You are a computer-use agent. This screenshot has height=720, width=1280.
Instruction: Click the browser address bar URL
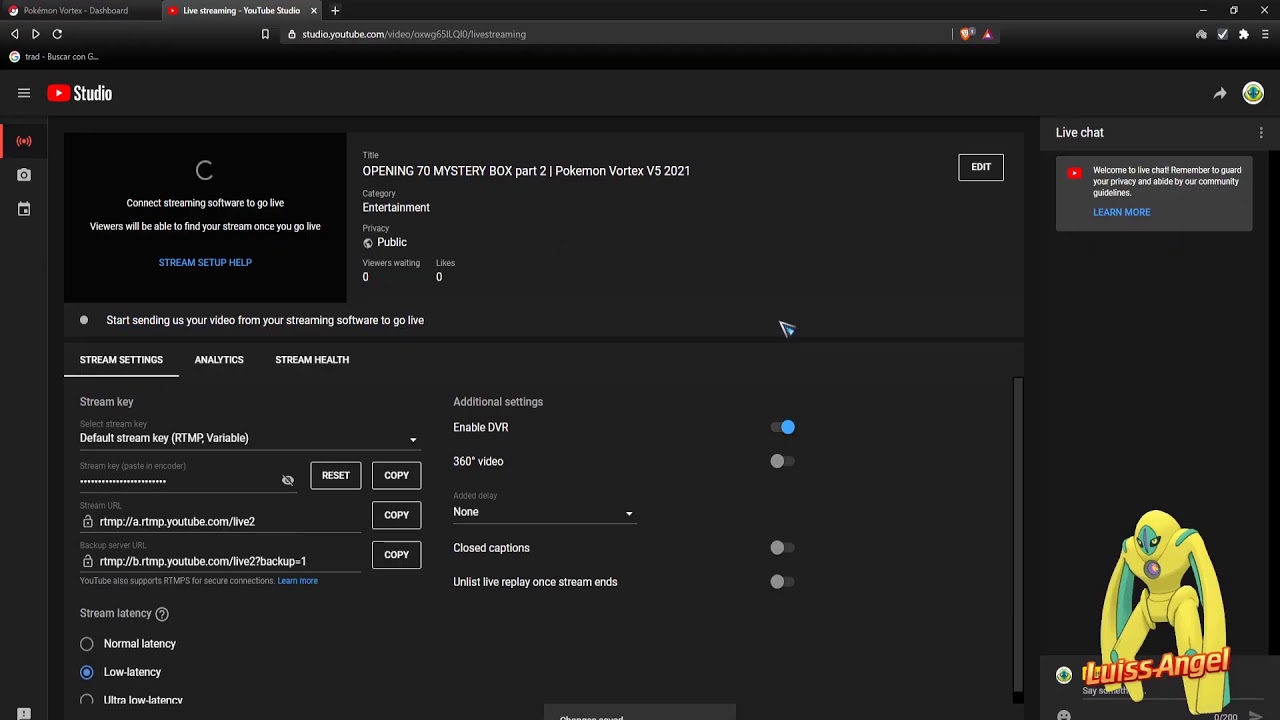pos(414,34)
